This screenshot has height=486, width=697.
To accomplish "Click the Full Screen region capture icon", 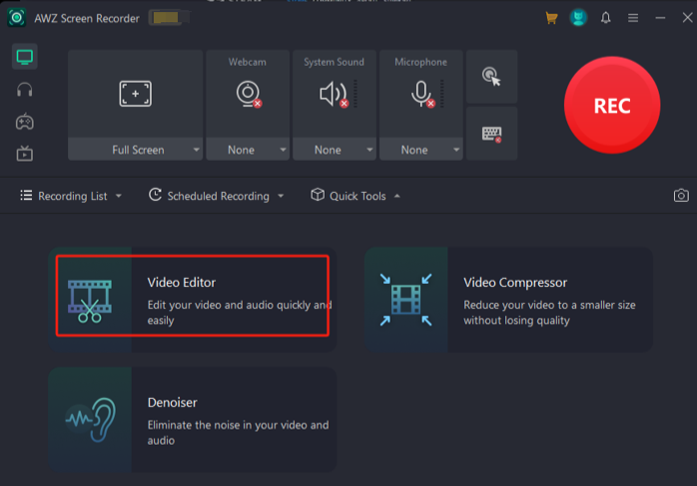I will click(x=136, y=93).
